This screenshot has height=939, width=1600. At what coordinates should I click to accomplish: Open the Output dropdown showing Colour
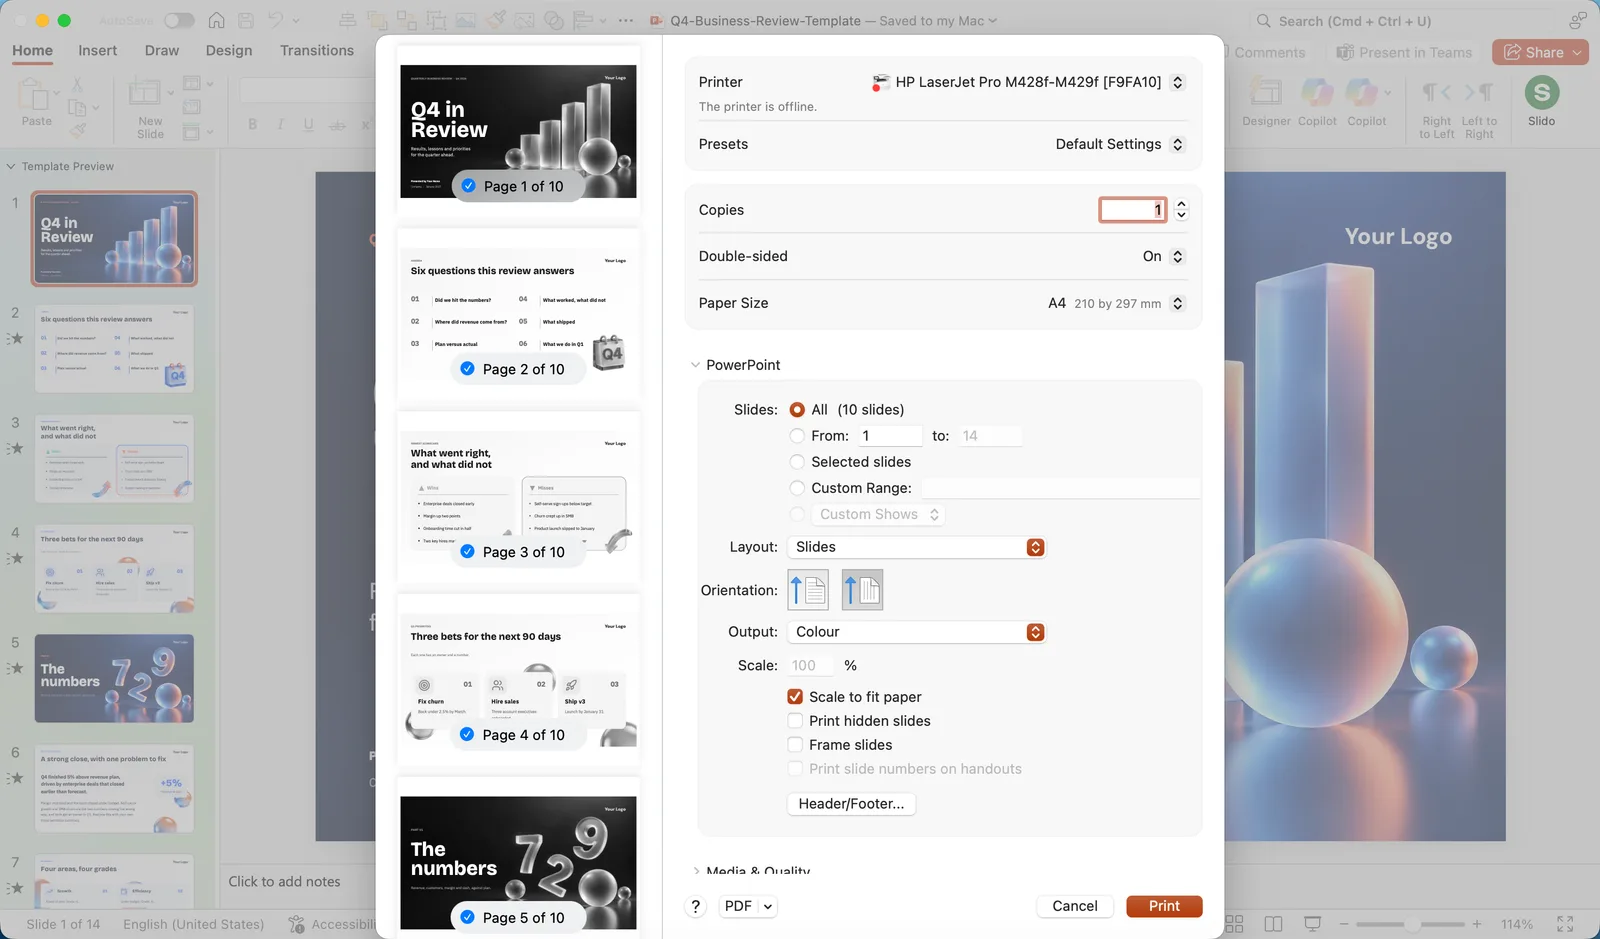[916, 632]
